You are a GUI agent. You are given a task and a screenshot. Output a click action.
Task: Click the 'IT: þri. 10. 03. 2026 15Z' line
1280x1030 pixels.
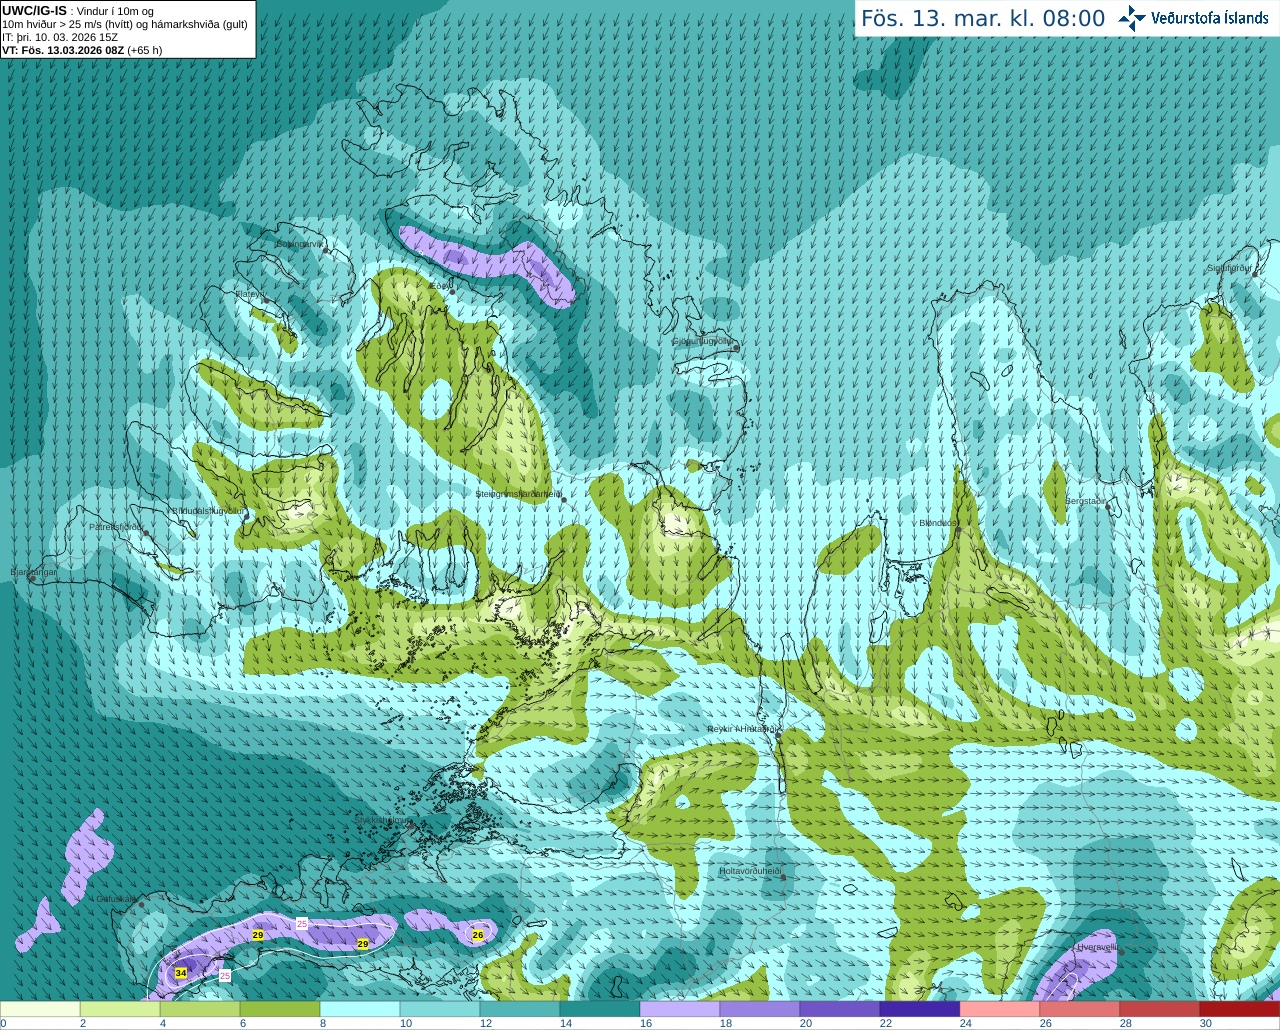[x=60, y=37]
